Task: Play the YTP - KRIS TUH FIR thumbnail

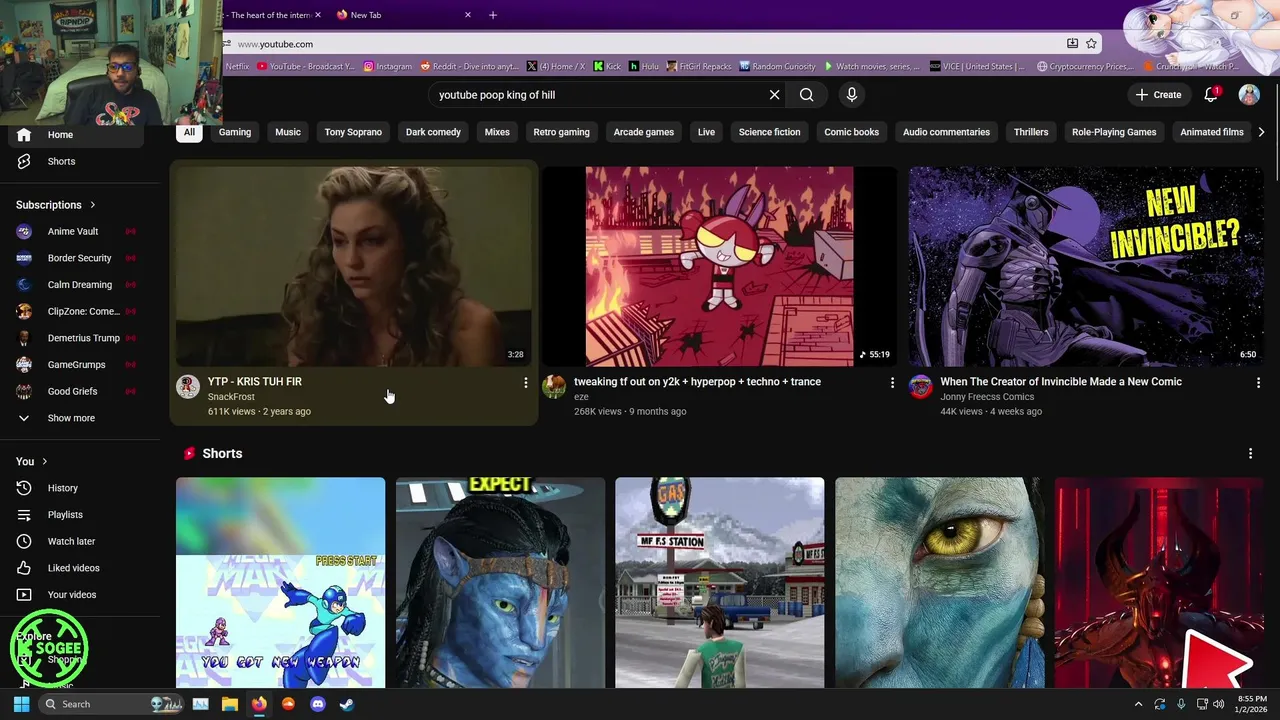Action: tap(354, 266)
